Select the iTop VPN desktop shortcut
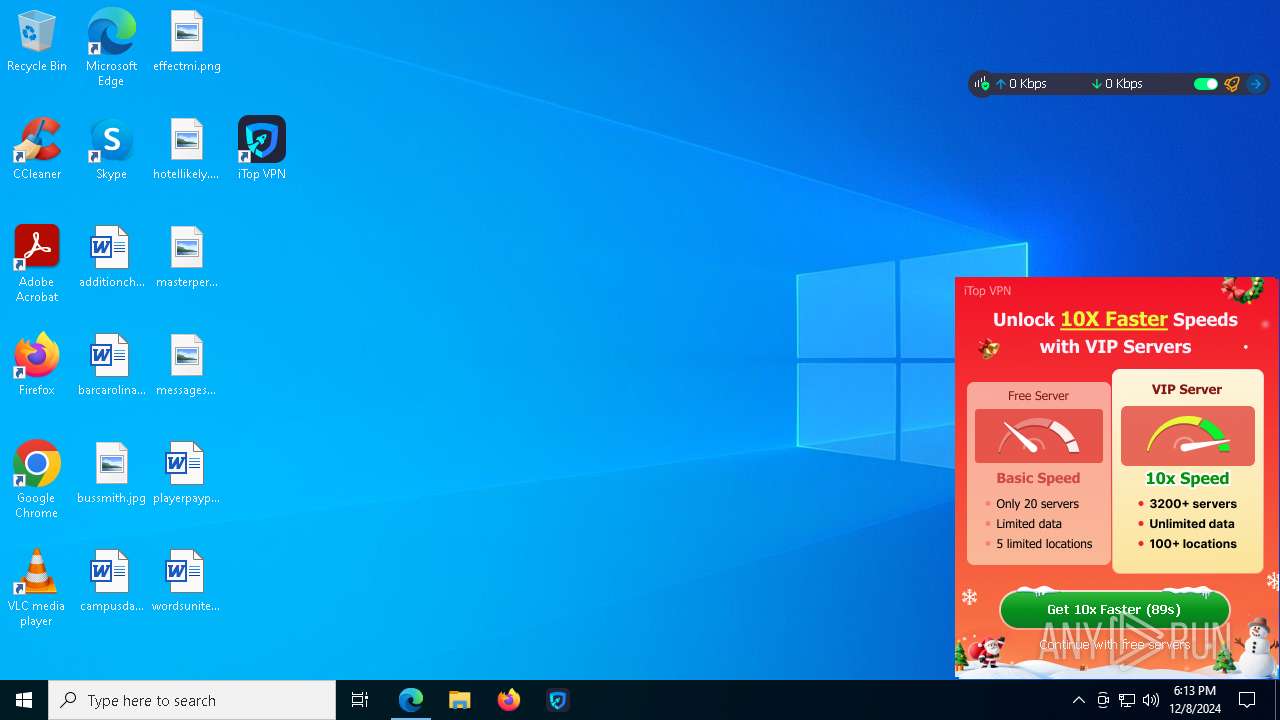1280x720 pixels. pyautogui.click(x=262, y=150)
